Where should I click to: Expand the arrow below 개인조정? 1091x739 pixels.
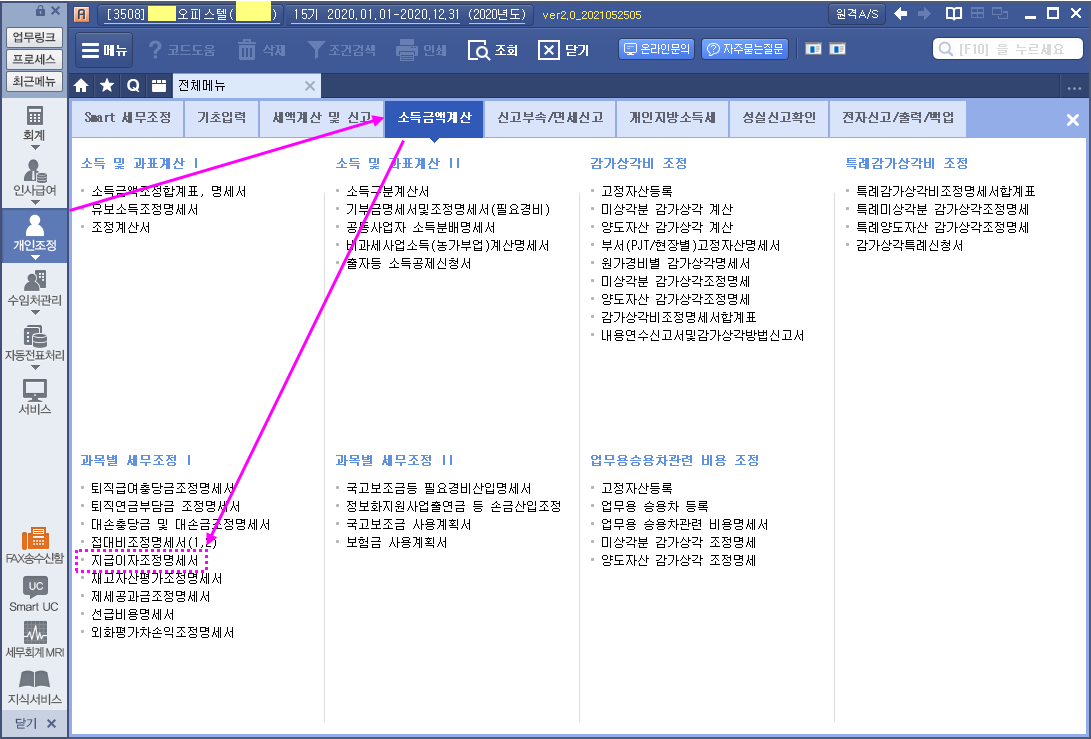[x=35, y=257]
